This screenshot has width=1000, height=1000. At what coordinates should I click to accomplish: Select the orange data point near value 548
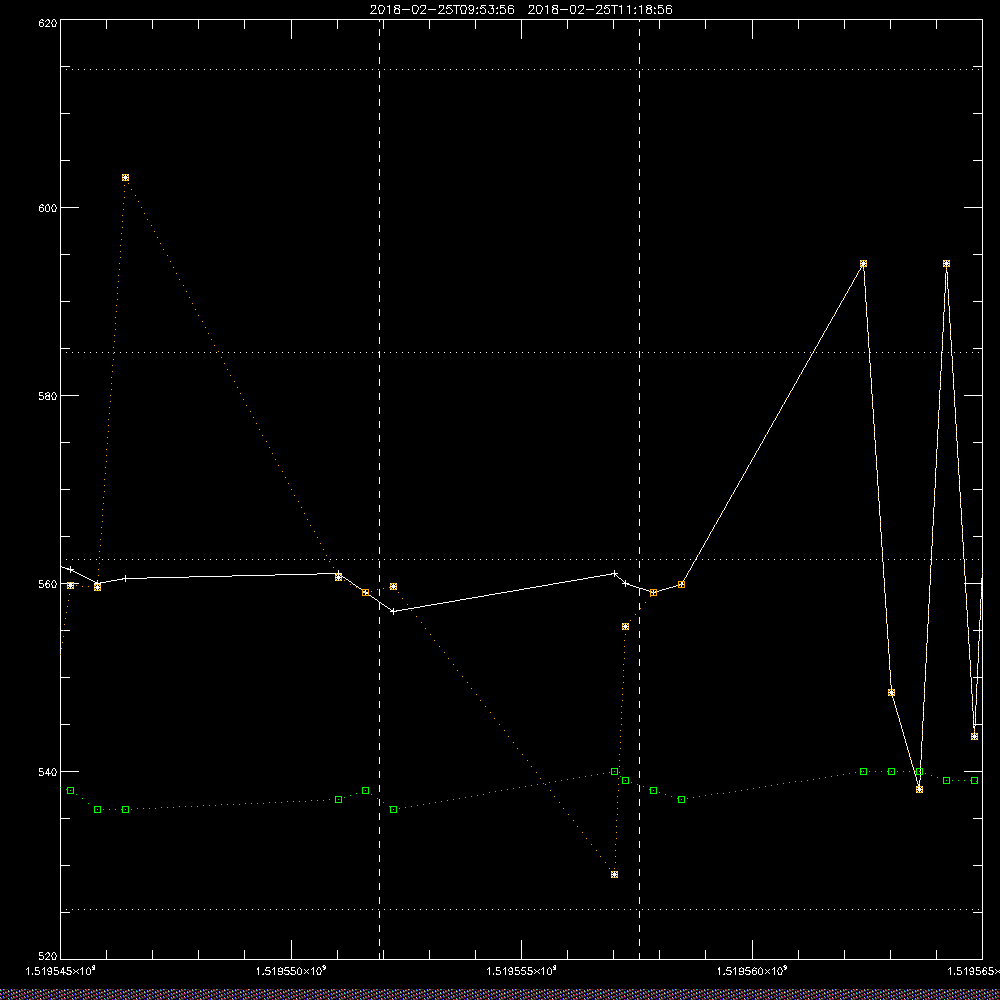pyautogui.click(x=892, y=693)
